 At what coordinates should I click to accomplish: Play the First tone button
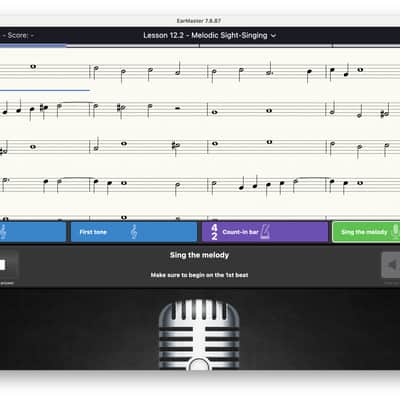[x=134, y=232]
